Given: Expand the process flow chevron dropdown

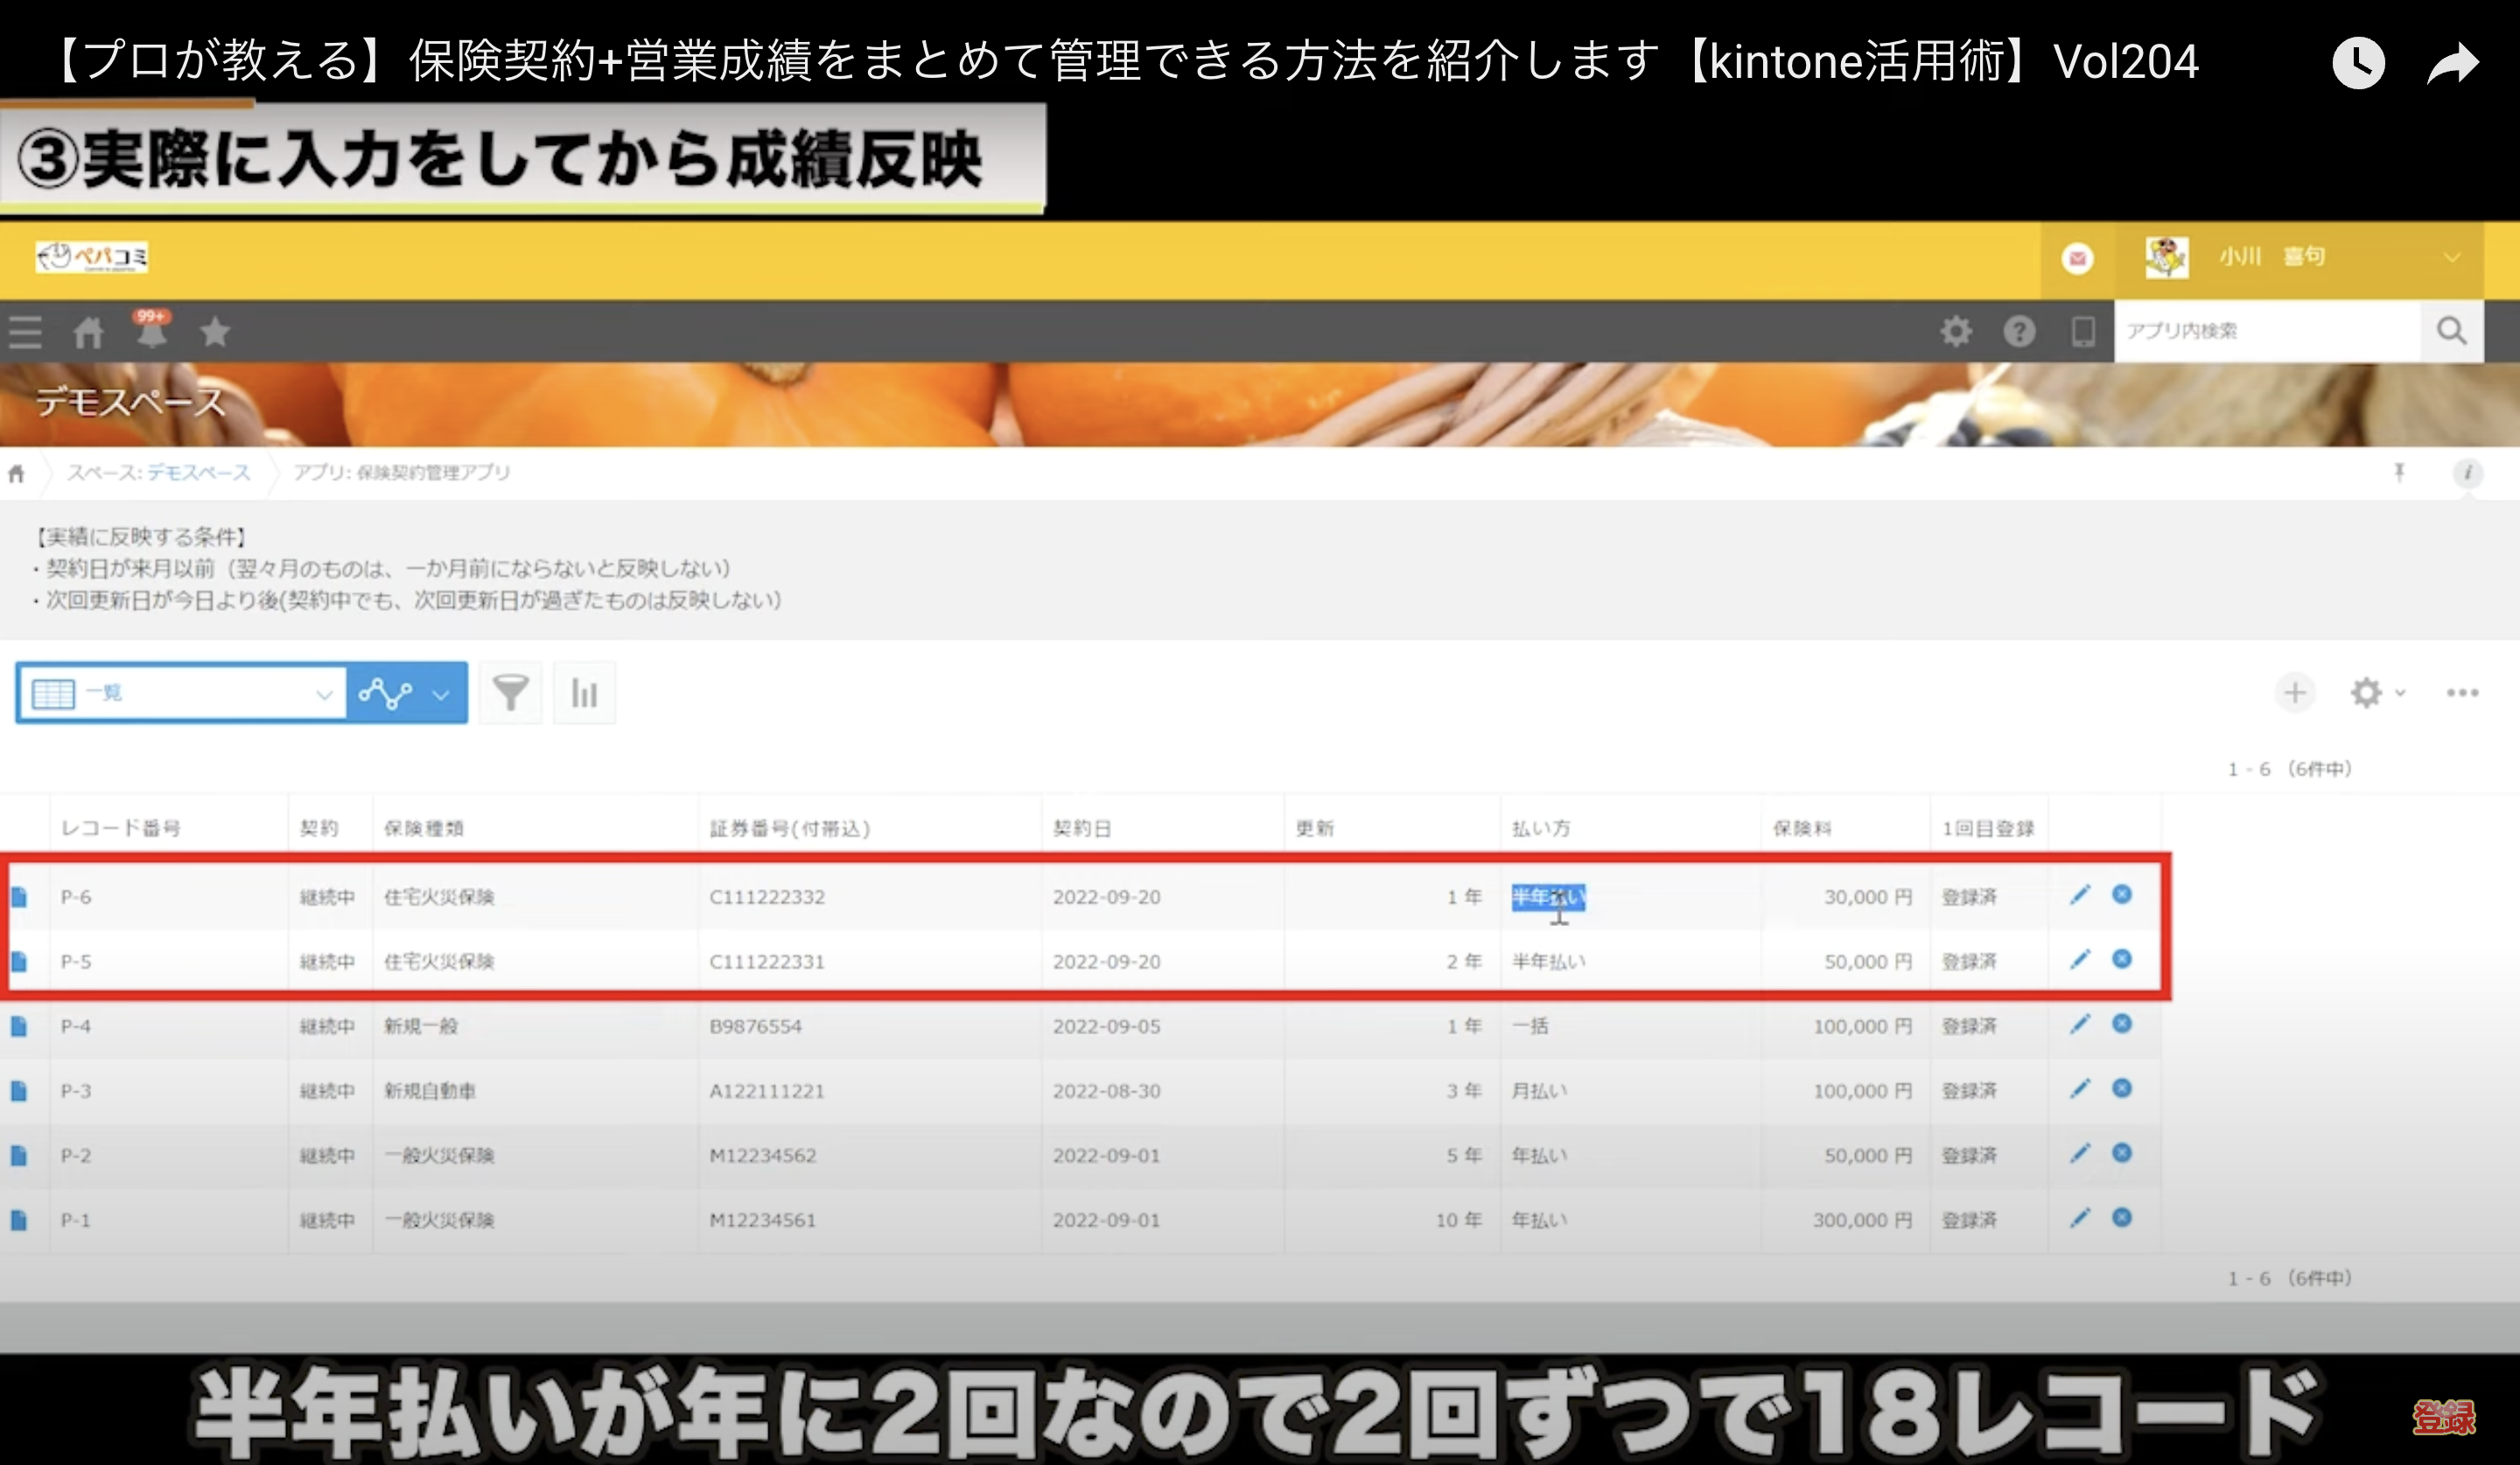Looking at the screenshot, I should pos(441,694).
